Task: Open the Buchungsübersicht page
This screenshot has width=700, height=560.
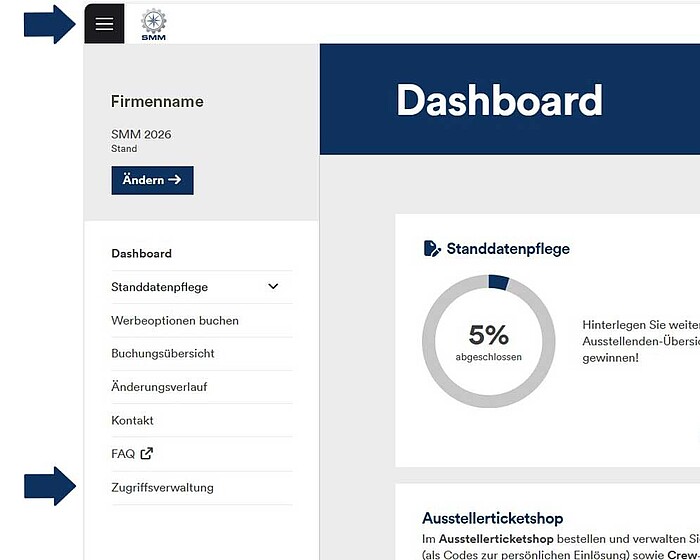Action: click(163, 354)
